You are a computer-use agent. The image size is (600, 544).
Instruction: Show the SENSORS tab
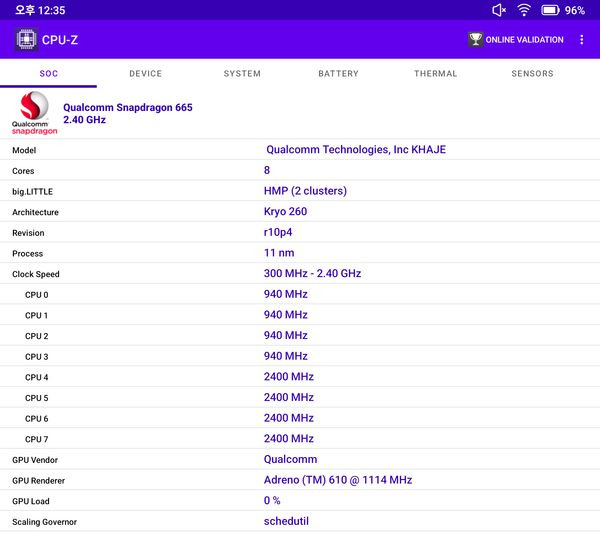coord(532,73)
